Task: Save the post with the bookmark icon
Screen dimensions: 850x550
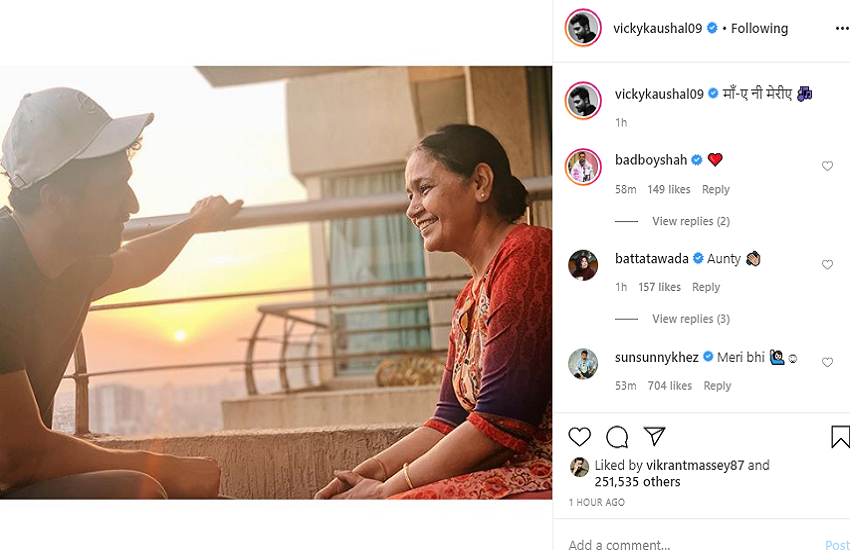Action: click(840, 437)
